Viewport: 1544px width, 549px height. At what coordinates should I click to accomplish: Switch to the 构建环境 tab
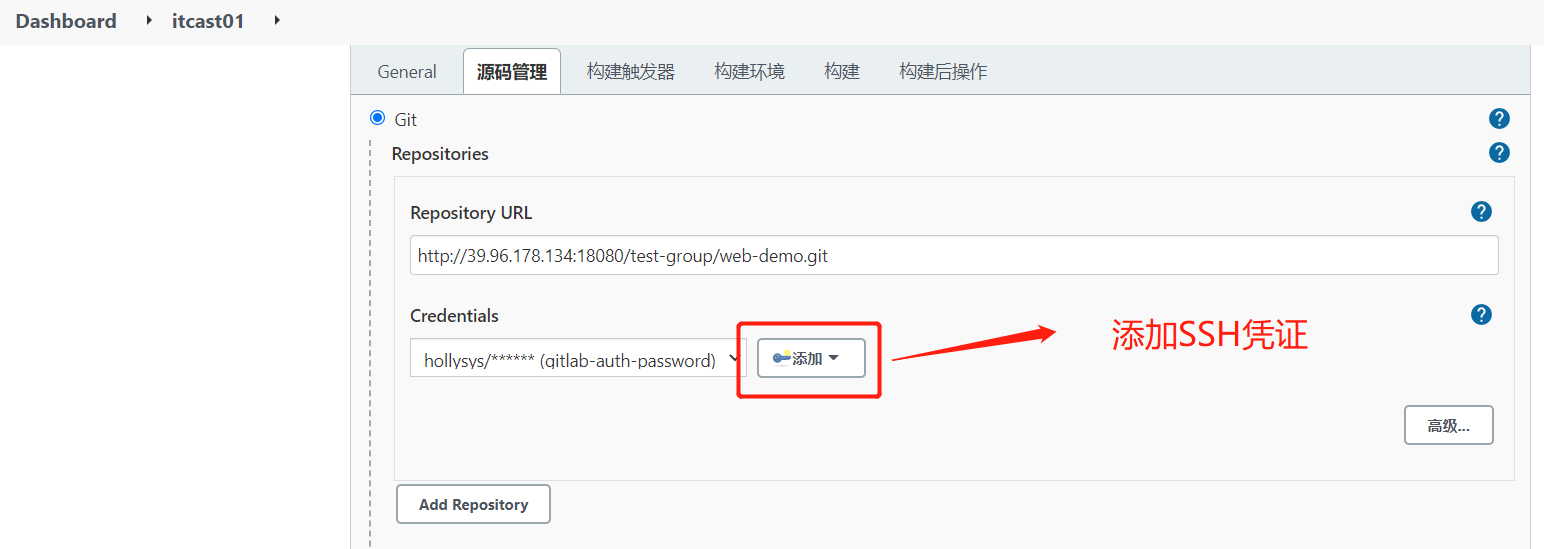749,72
